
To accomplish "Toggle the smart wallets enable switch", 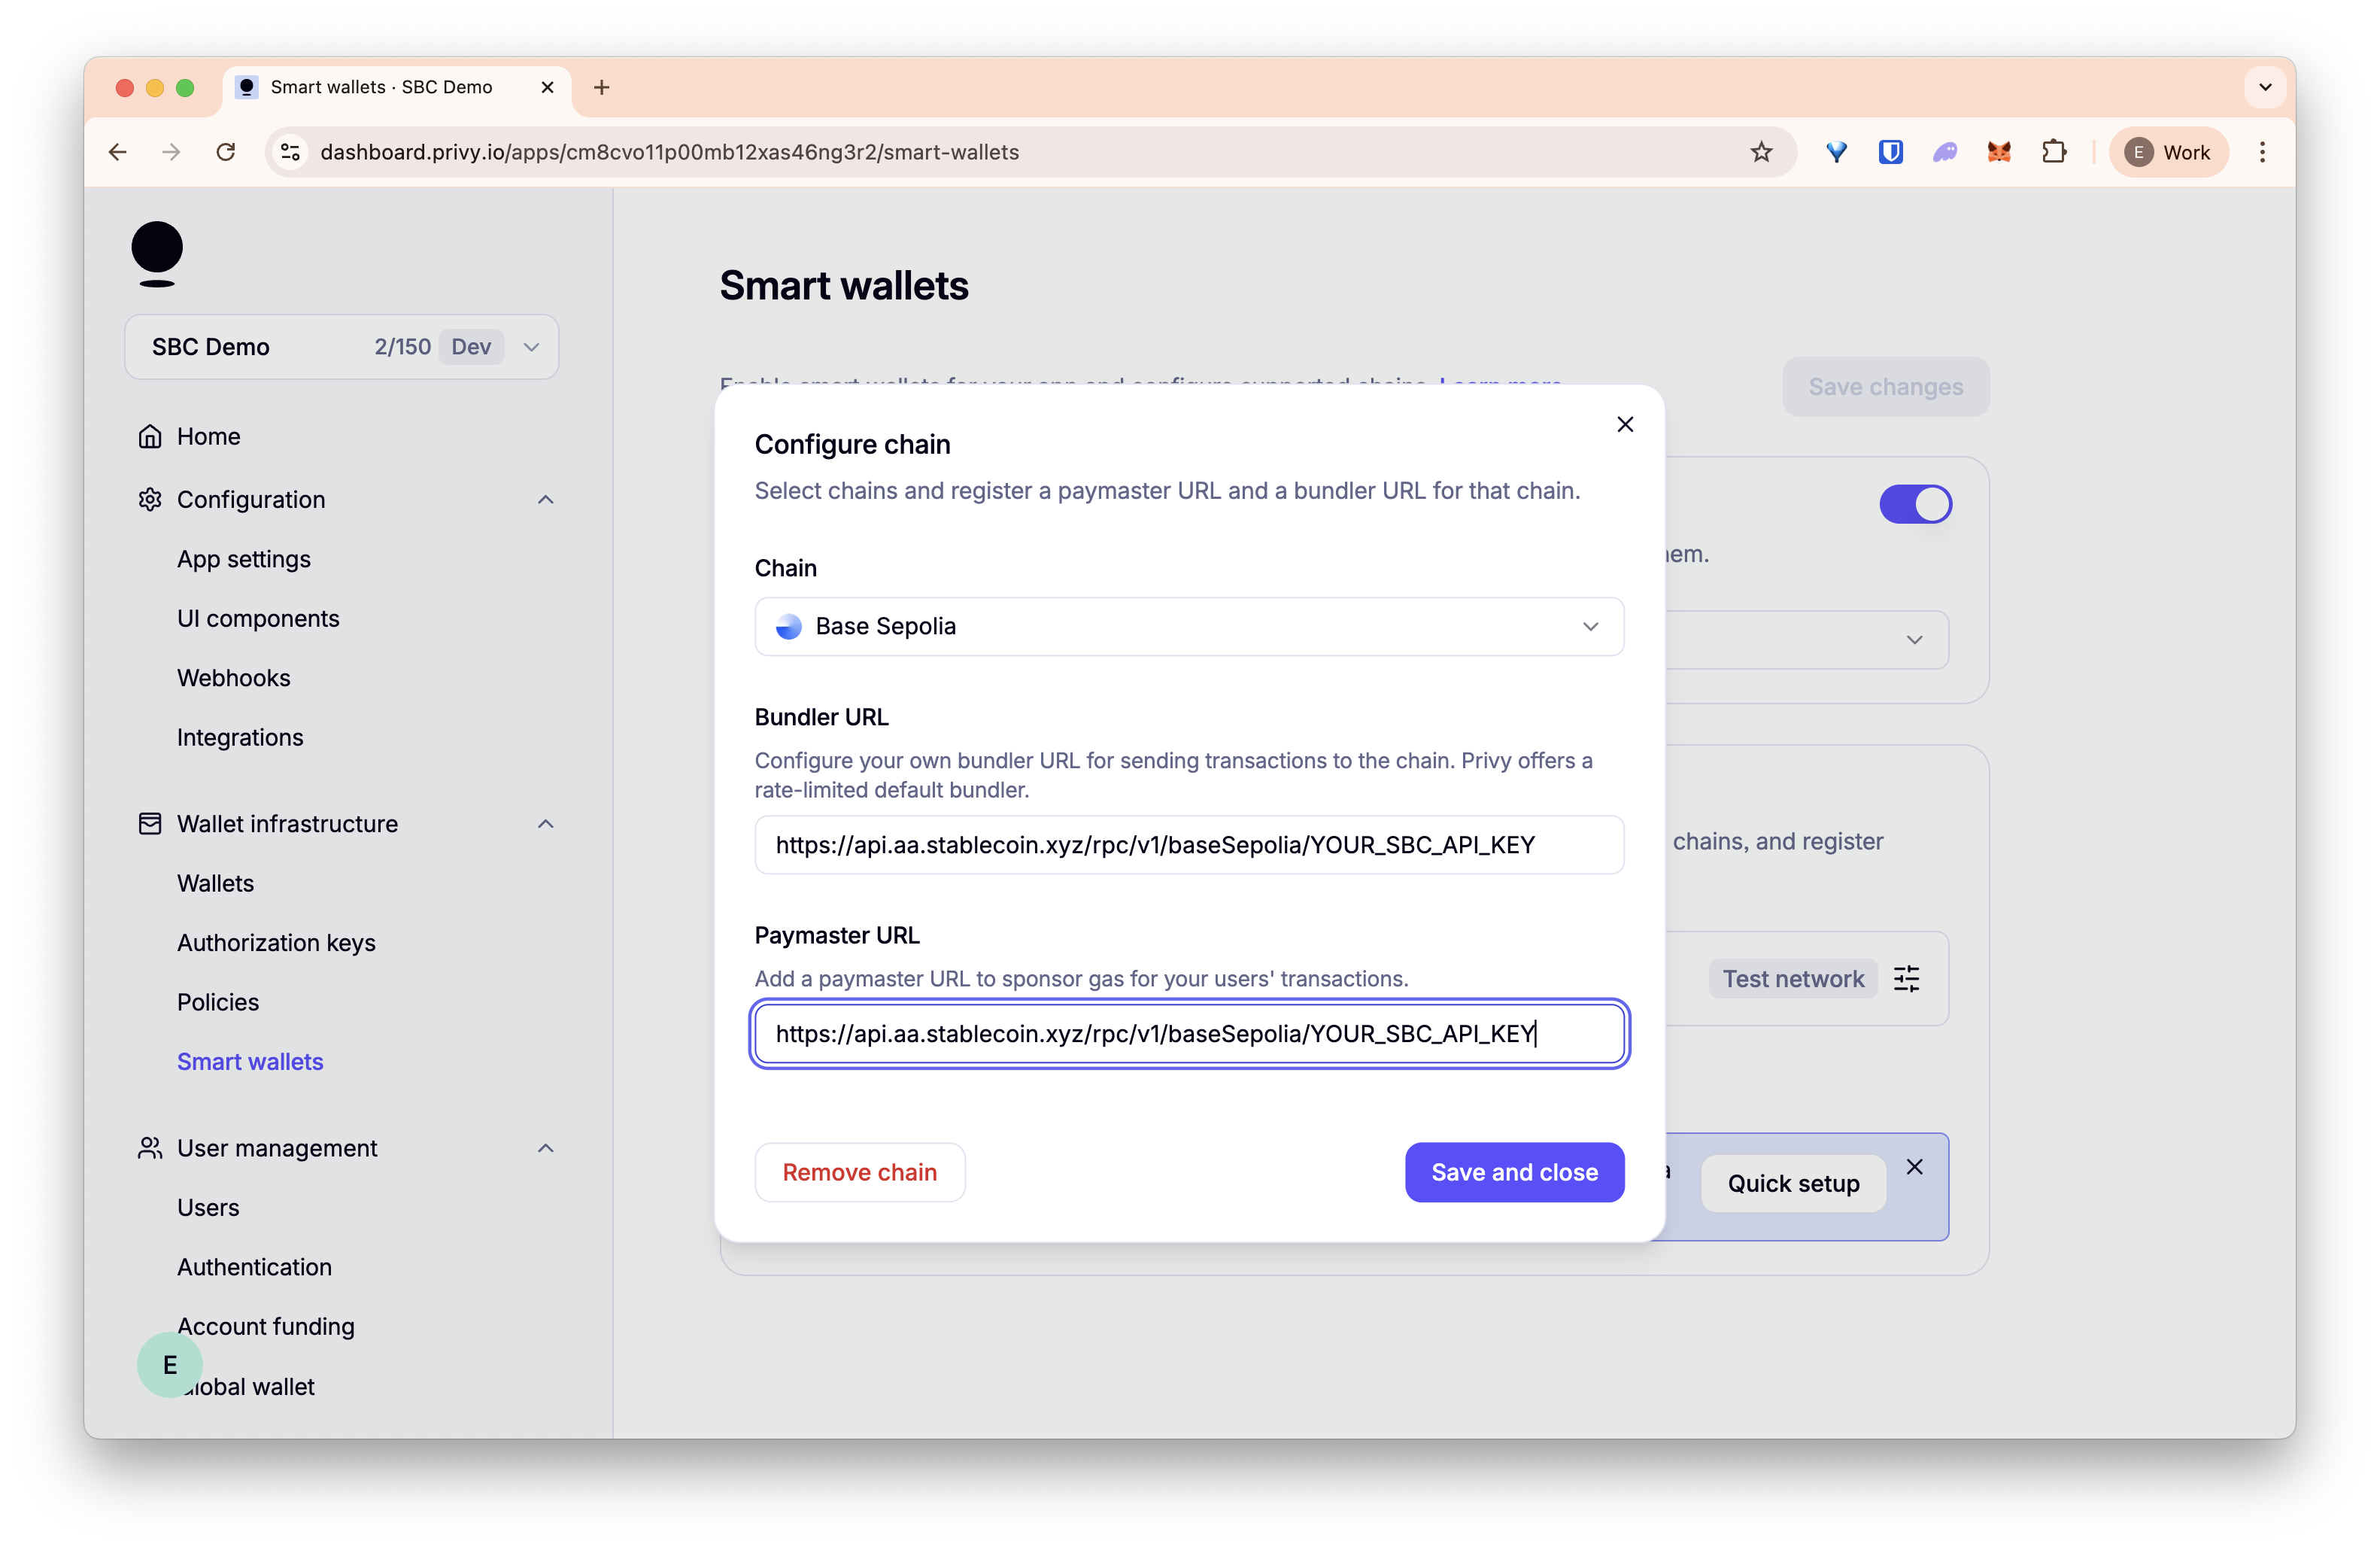I will point(1915,504).
